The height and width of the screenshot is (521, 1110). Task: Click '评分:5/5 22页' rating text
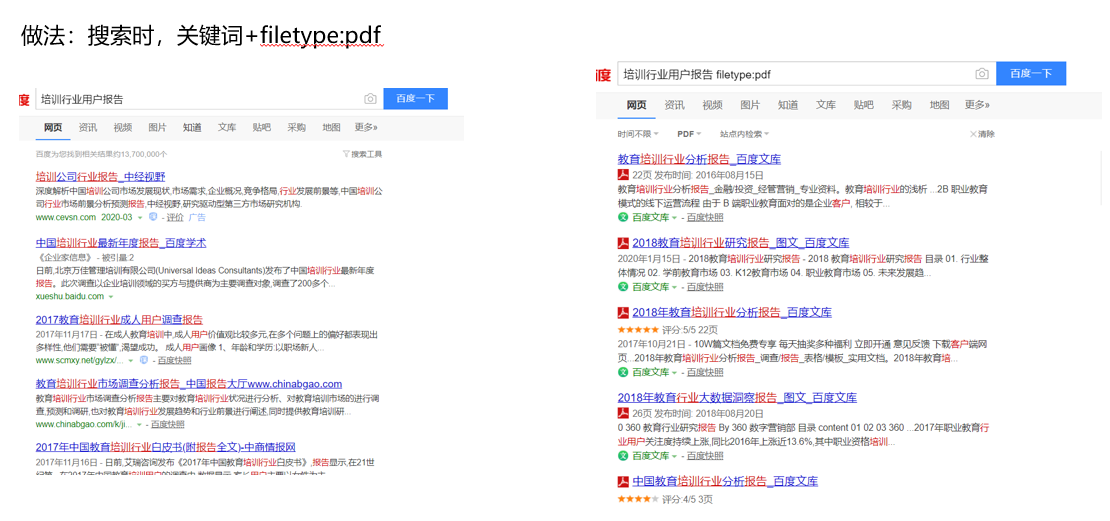pos(688,330)
